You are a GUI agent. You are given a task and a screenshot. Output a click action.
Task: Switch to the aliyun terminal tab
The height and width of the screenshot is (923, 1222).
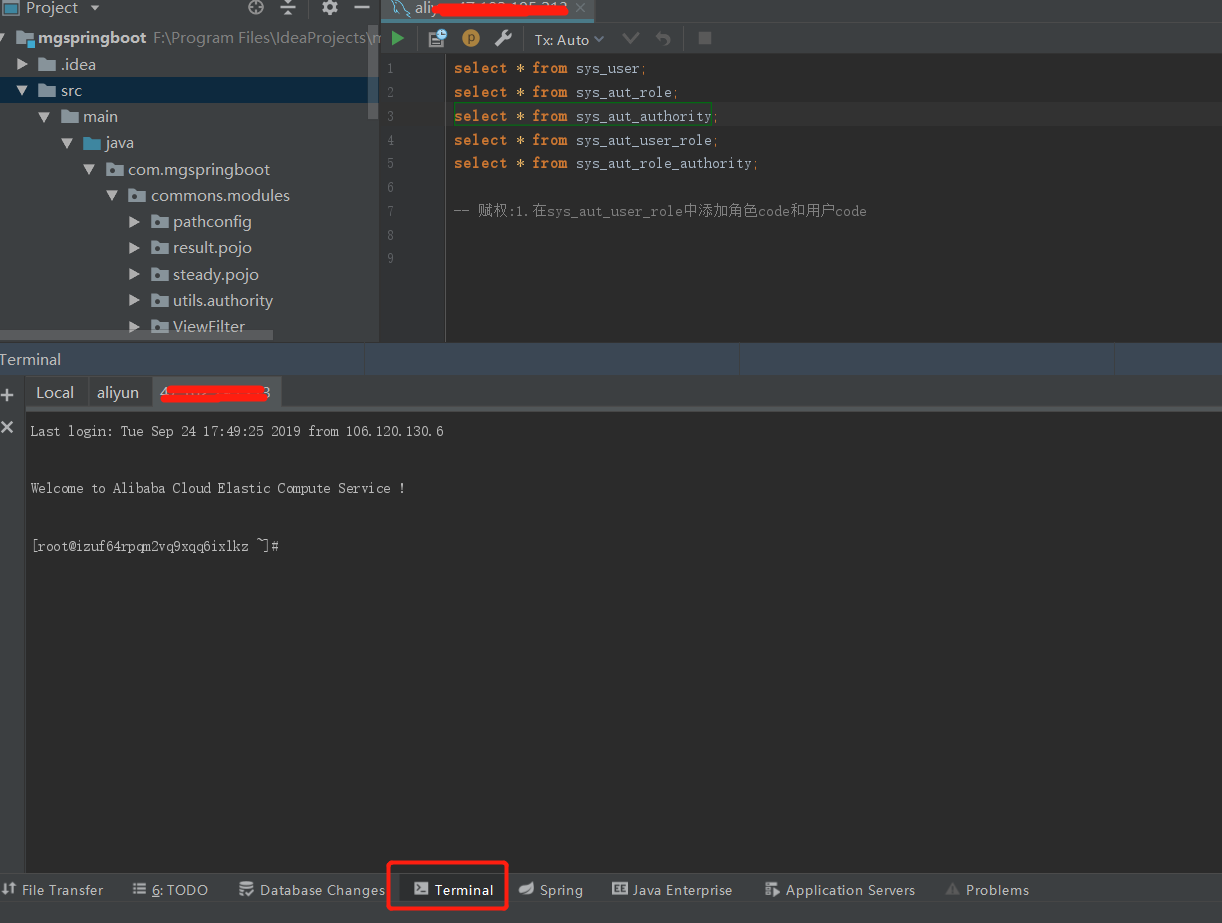(x=119, y=392)
